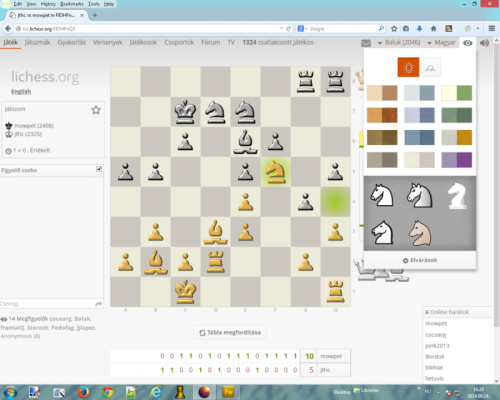Select the beige knight piece set
Image resolution: width=500 pixels, height=400 pixels.
coord(420,233)
